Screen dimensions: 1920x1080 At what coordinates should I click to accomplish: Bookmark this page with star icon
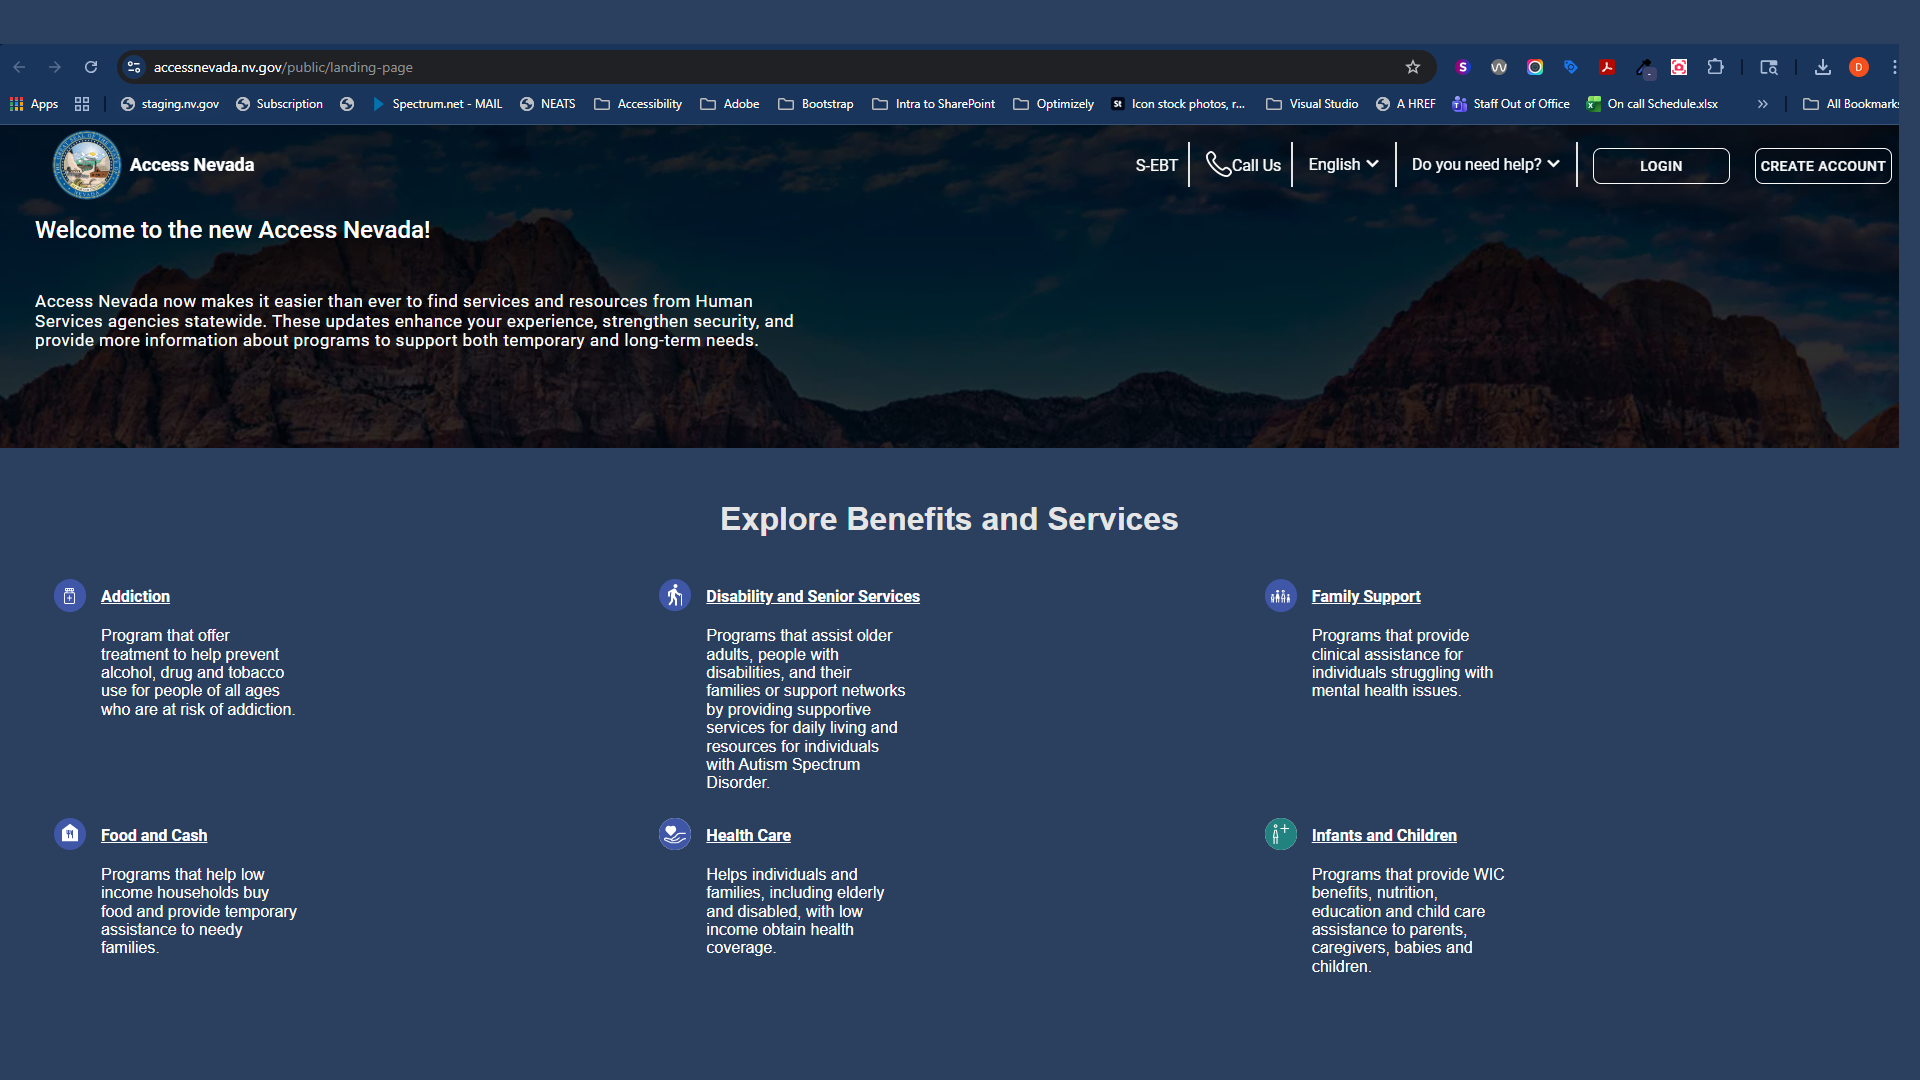click(1412, 67)
